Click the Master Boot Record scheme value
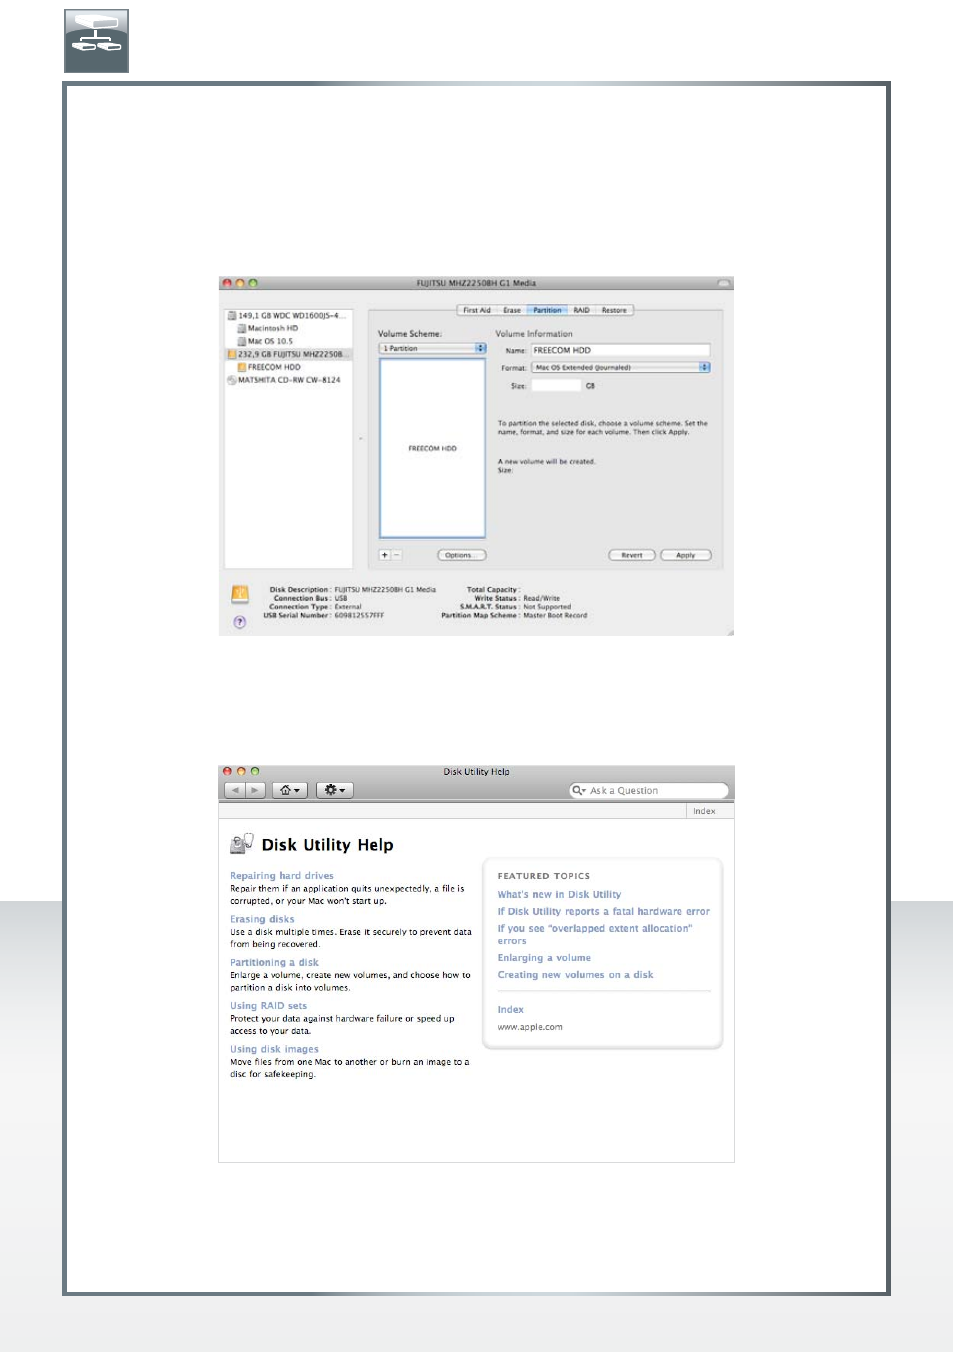Image resolution: width=953 pixels, height=1352 pixels. pos(555,616)
